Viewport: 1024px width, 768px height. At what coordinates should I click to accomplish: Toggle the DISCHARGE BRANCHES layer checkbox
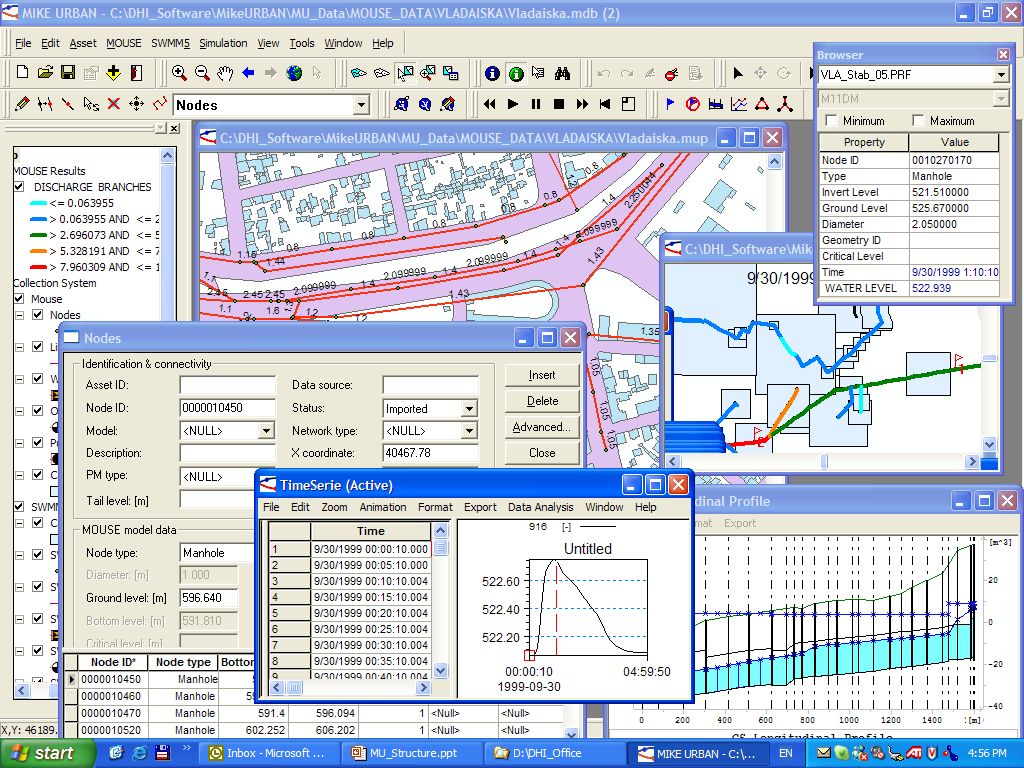(x=20, y=187)
